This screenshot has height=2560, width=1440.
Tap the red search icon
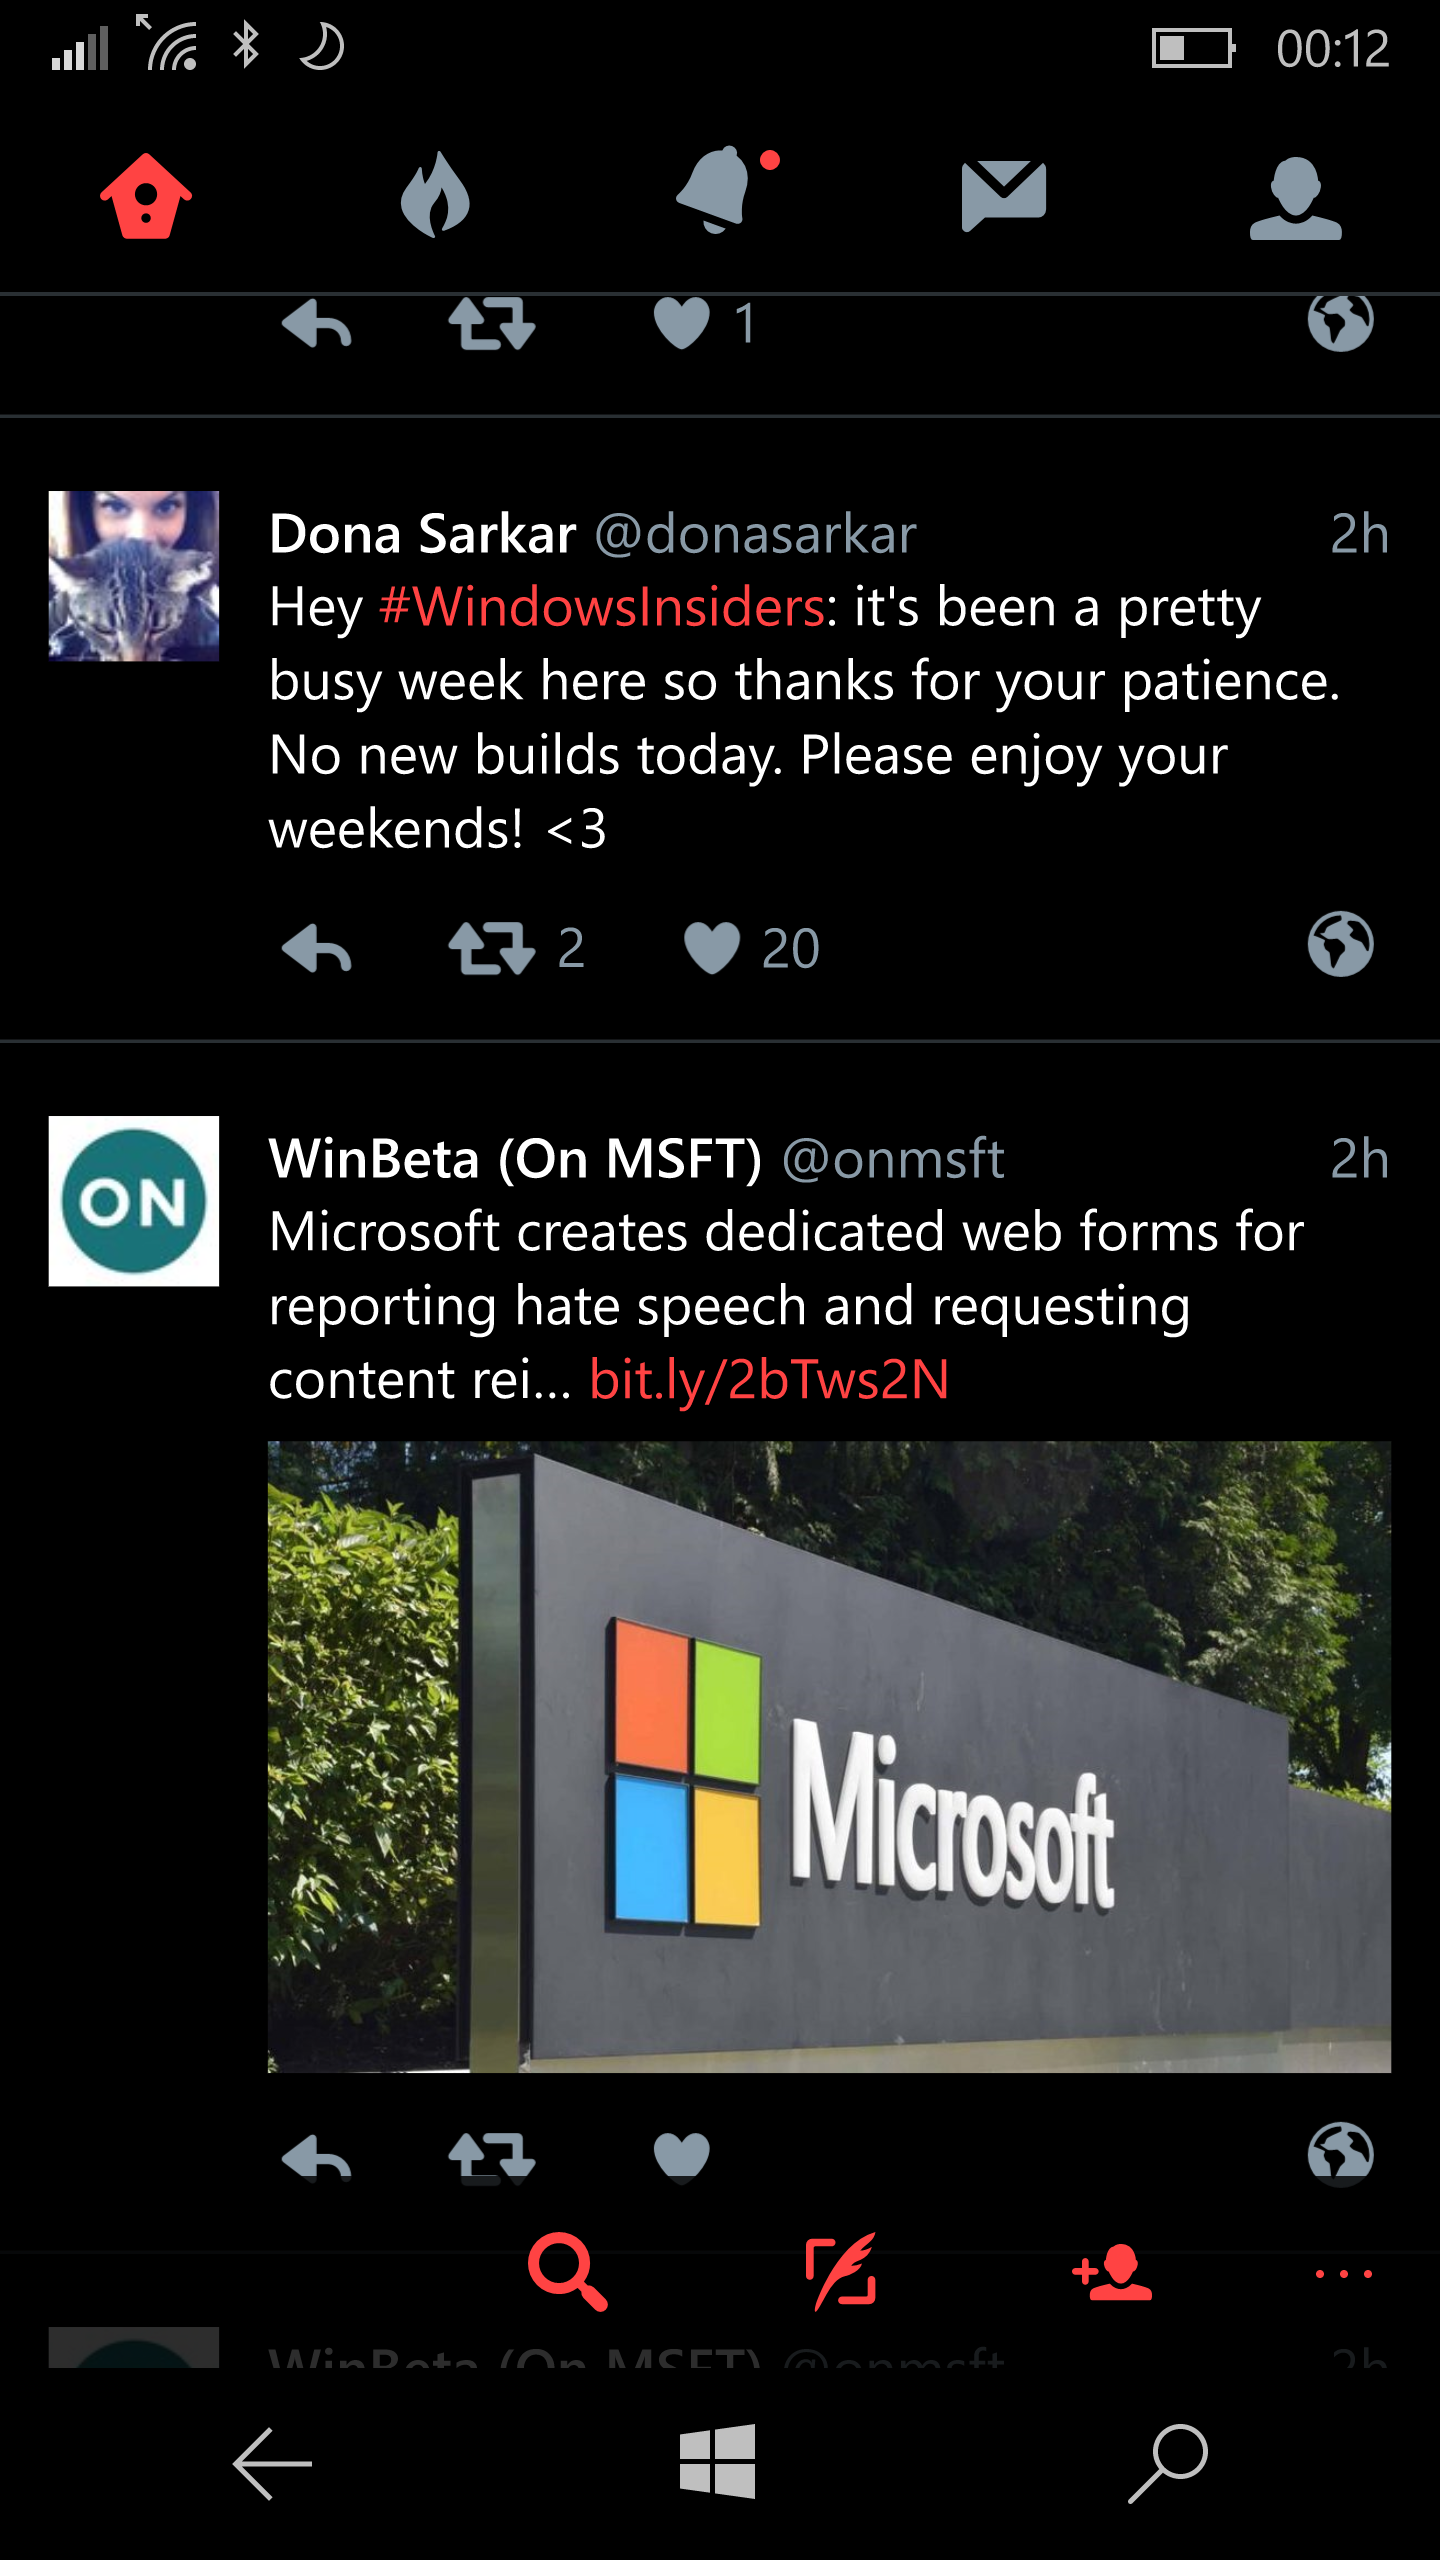point(566,2272)
